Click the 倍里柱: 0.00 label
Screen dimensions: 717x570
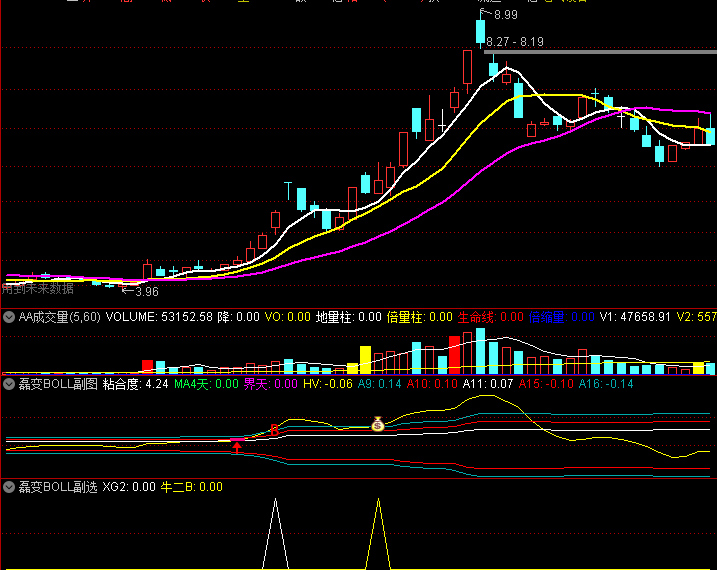(419, 317)
